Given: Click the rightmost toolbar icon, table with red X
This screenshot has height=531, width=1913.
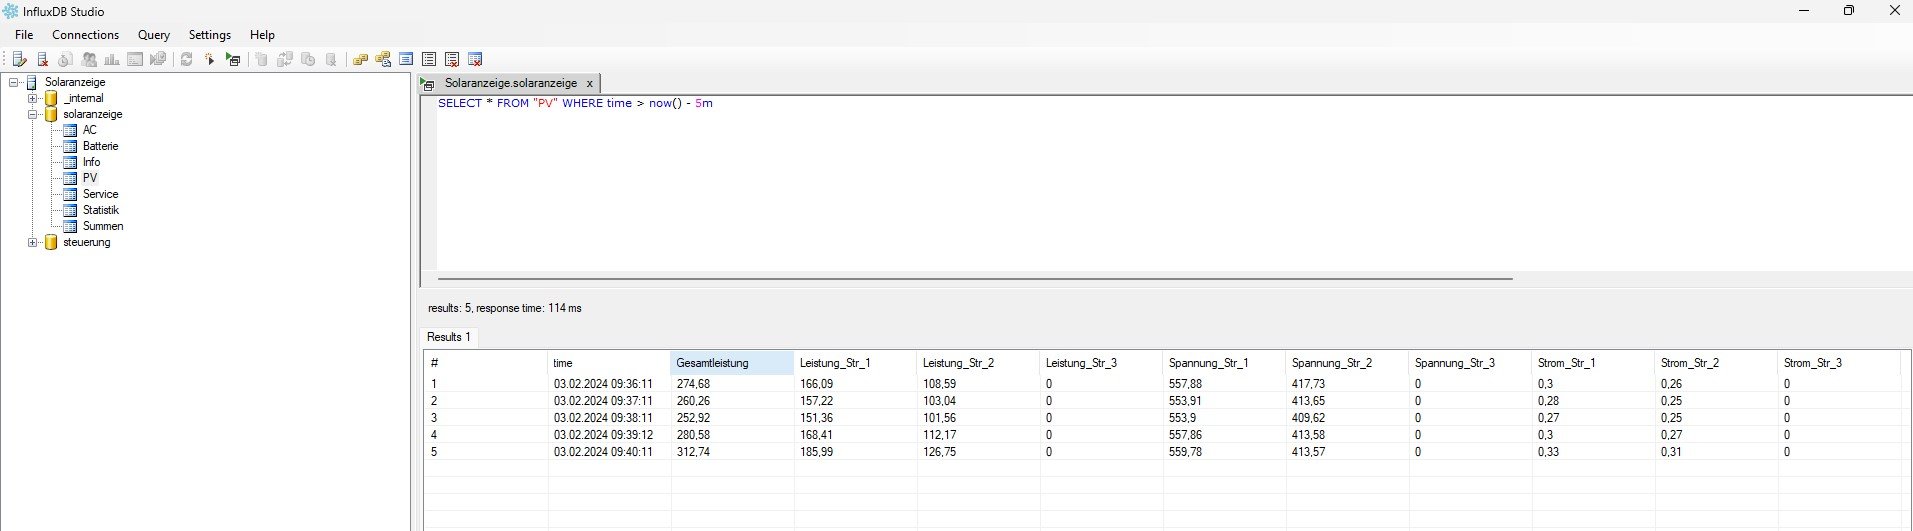Looking at the screenshot, I should click(x=475, y=60).
